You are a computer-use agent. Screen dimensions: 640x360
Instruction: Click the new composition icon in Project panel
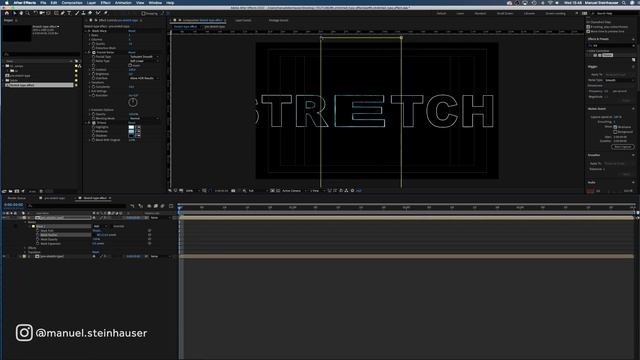pyautogui.click(x=17, y=191)
